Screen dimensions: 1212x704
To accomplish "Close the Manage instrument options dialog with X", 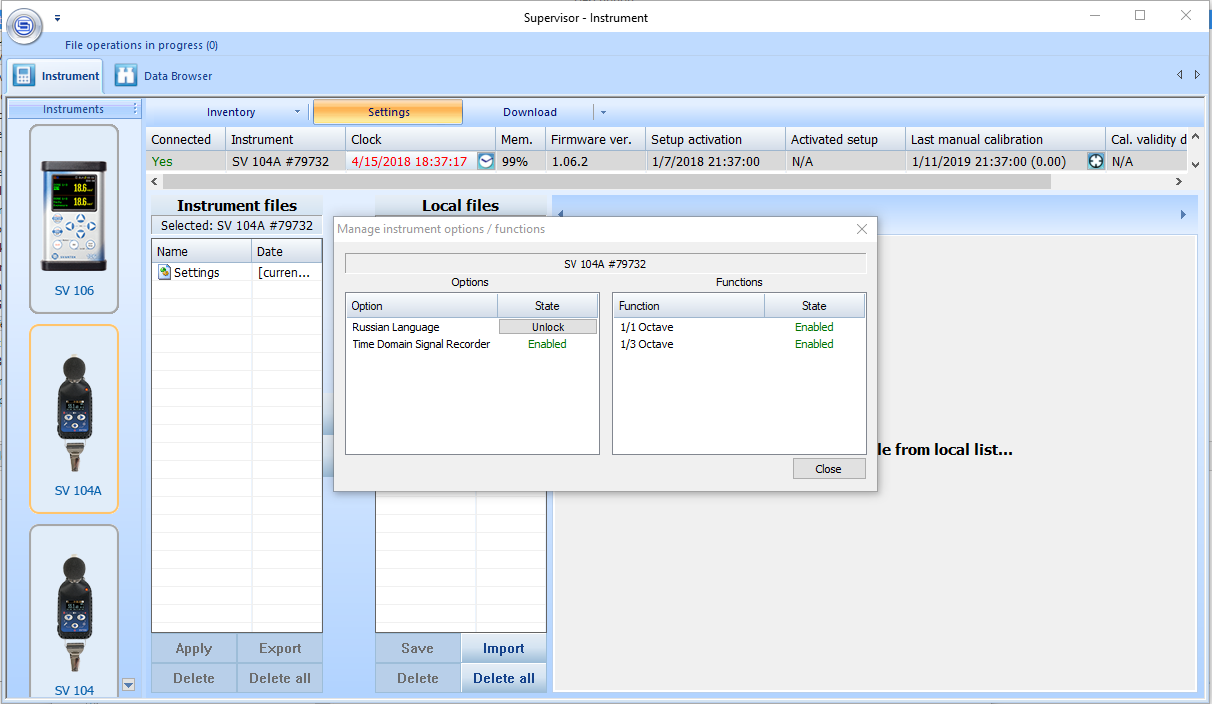I will click(862, 229).
